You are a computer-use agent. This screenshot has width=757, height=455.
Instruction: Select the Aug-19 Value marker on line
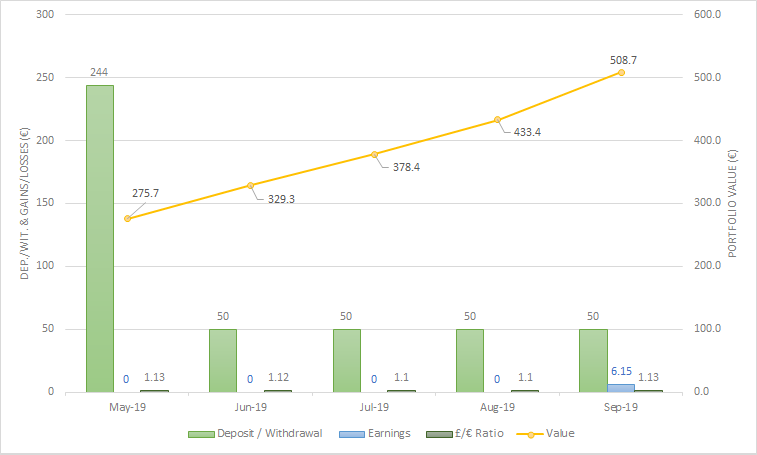pos(497,120)
